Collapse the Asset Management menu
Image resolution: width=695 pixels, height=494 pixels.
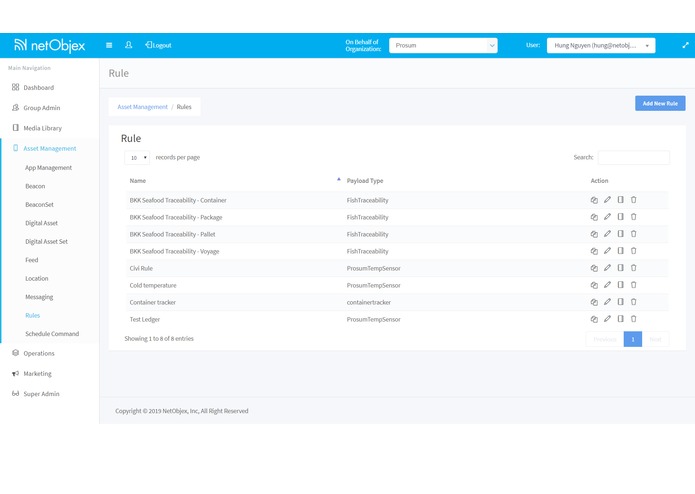point(50,149)
